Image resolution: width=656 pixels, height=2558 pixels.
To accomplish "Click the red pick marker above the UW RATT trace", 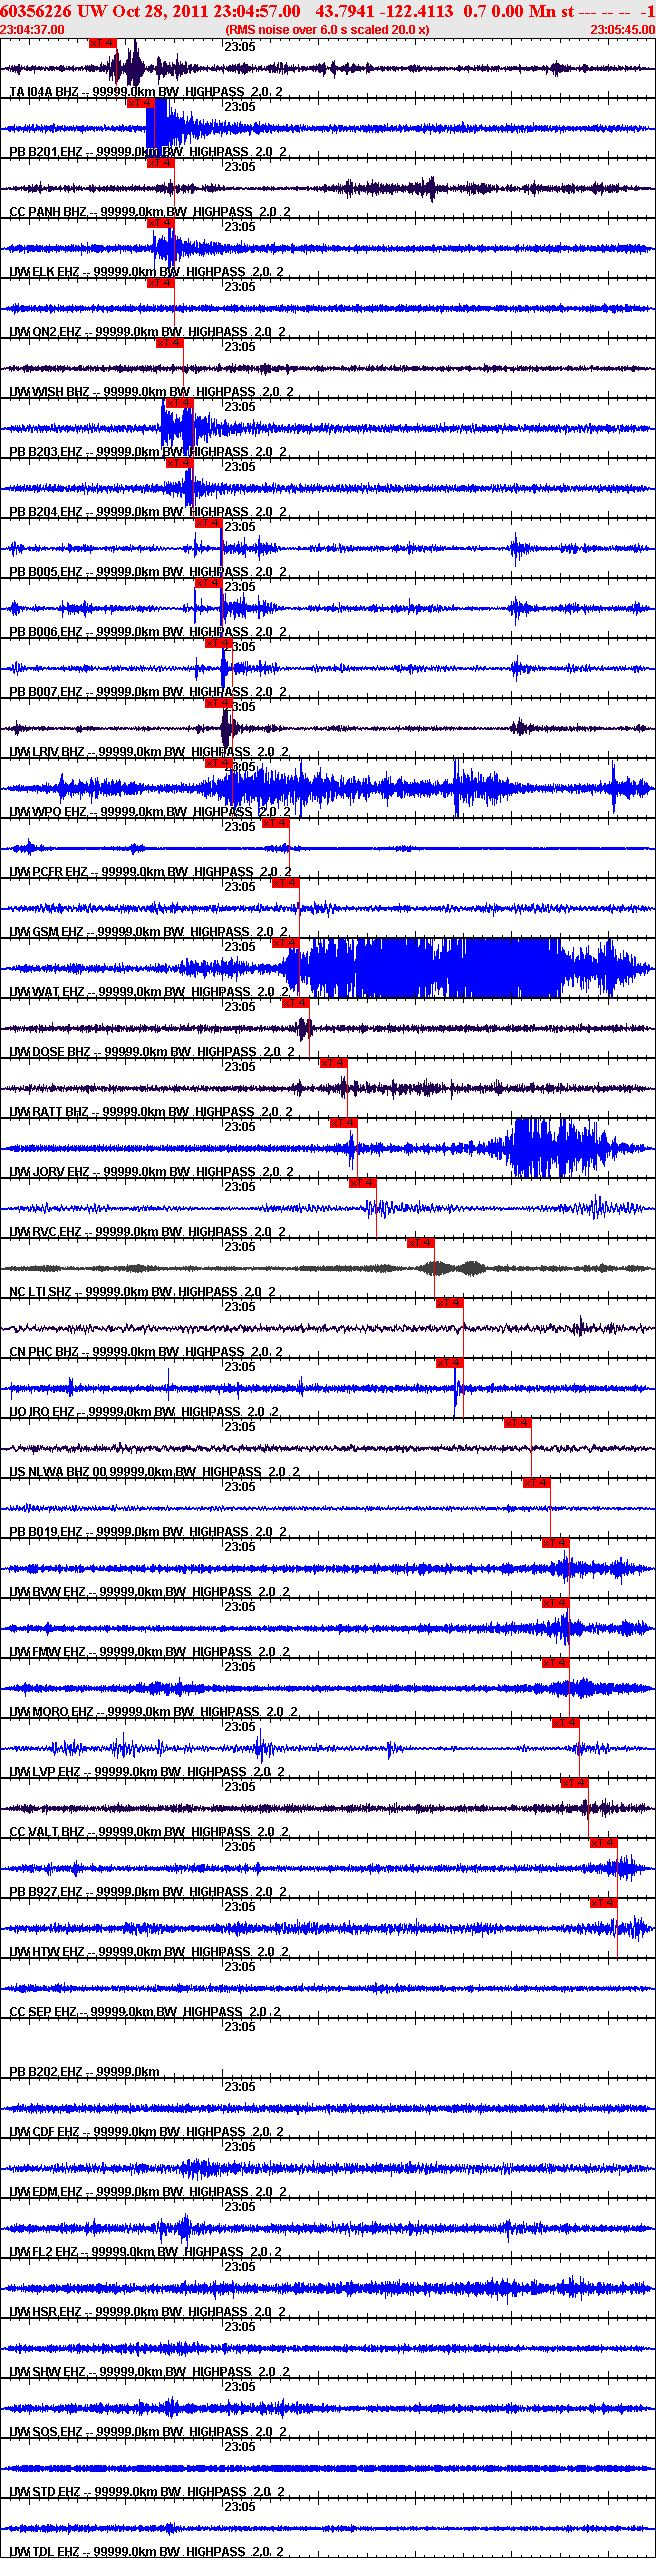I will (334, 1063).
